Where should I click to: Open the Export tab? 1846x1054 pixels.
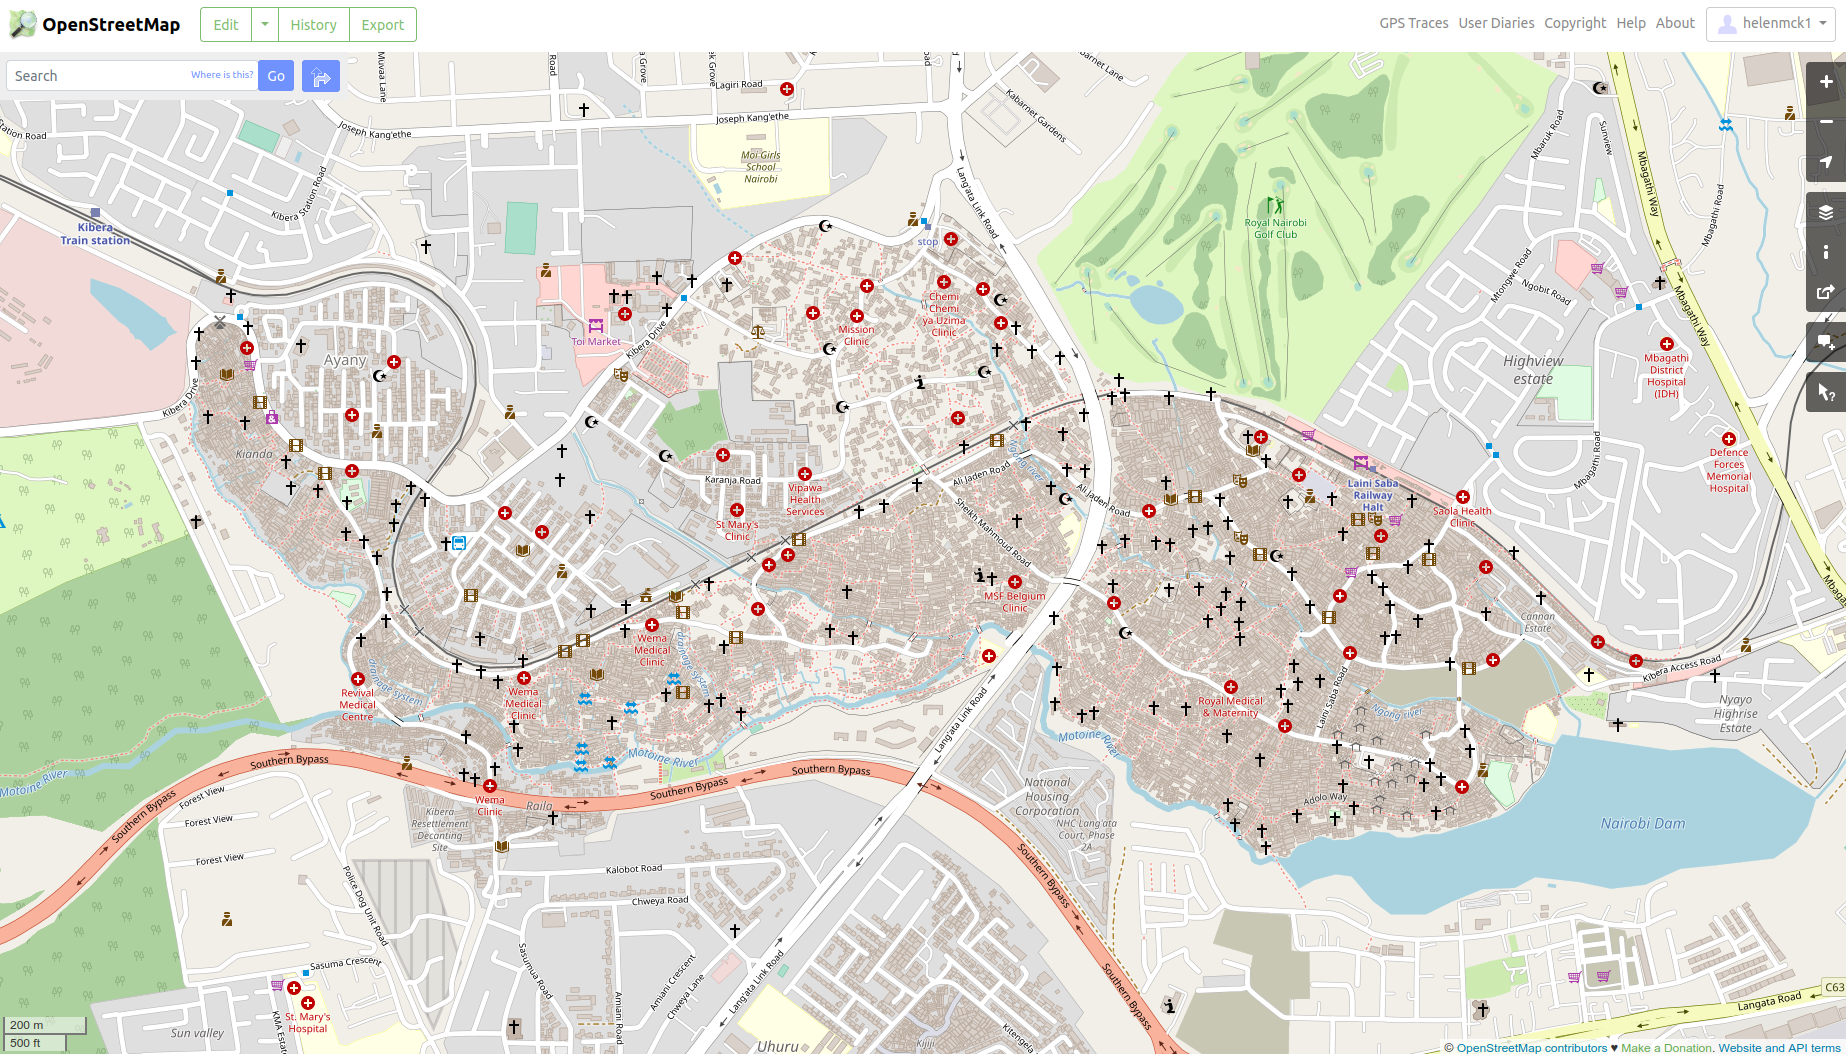tap(383, 24)
